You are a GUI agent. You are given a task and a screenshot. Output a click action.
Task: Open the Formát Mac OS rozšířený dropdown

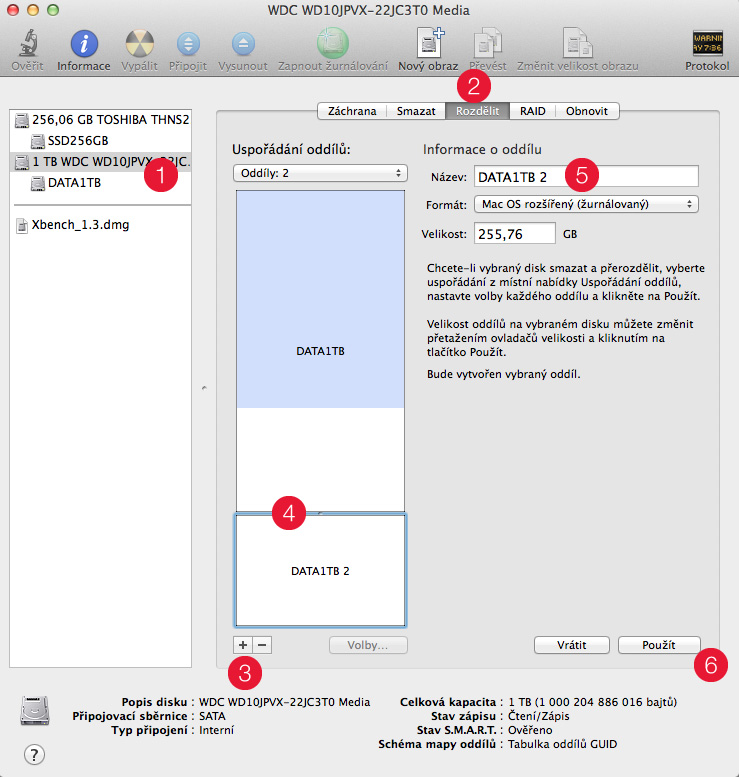587,204
